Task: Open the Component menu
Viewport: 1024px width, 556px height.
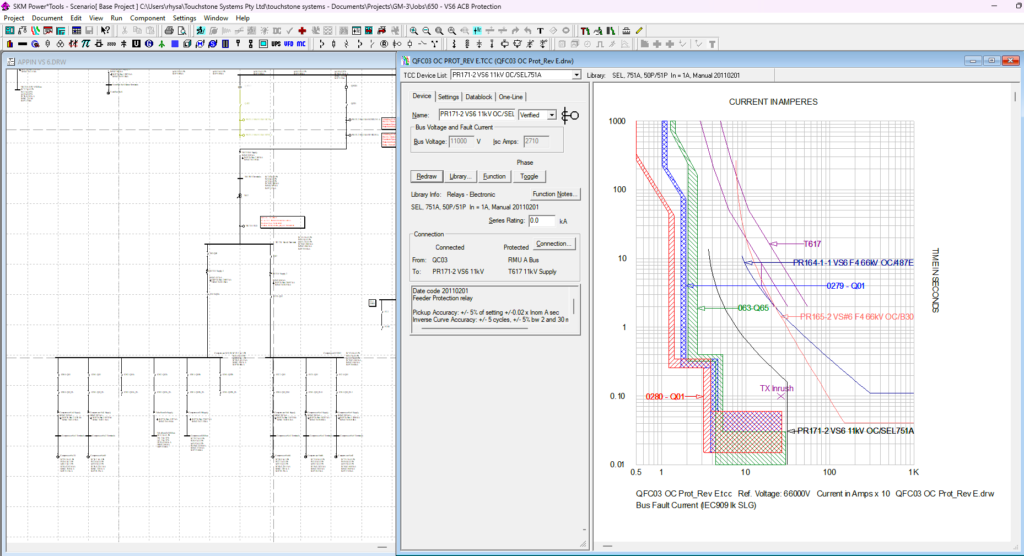Action: (148, 18)
